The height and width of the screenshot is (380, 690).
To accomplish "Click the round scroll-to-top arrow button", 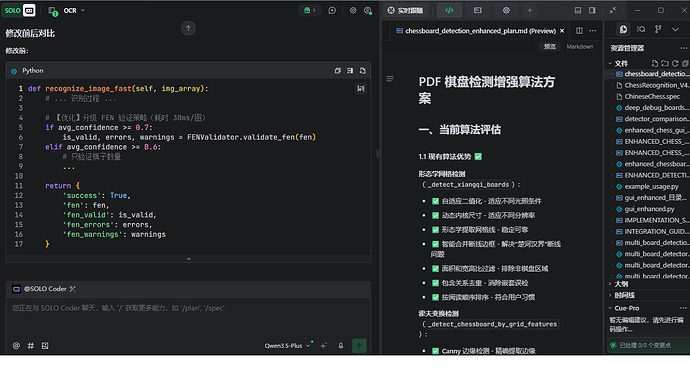I will coord(188,28).
